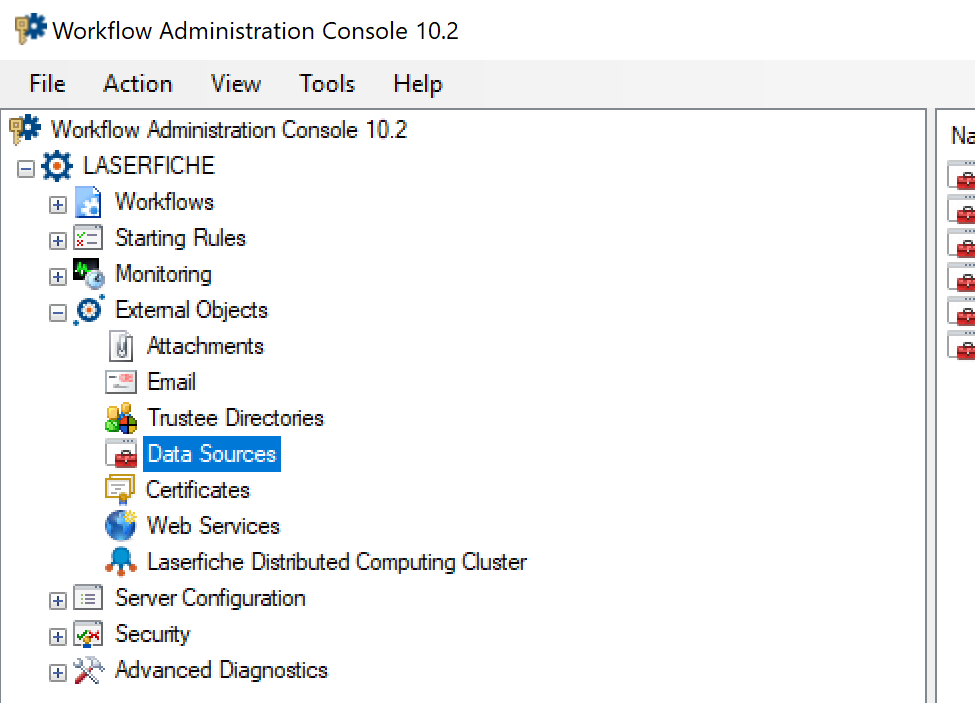Open the File menu

[47, 84]
